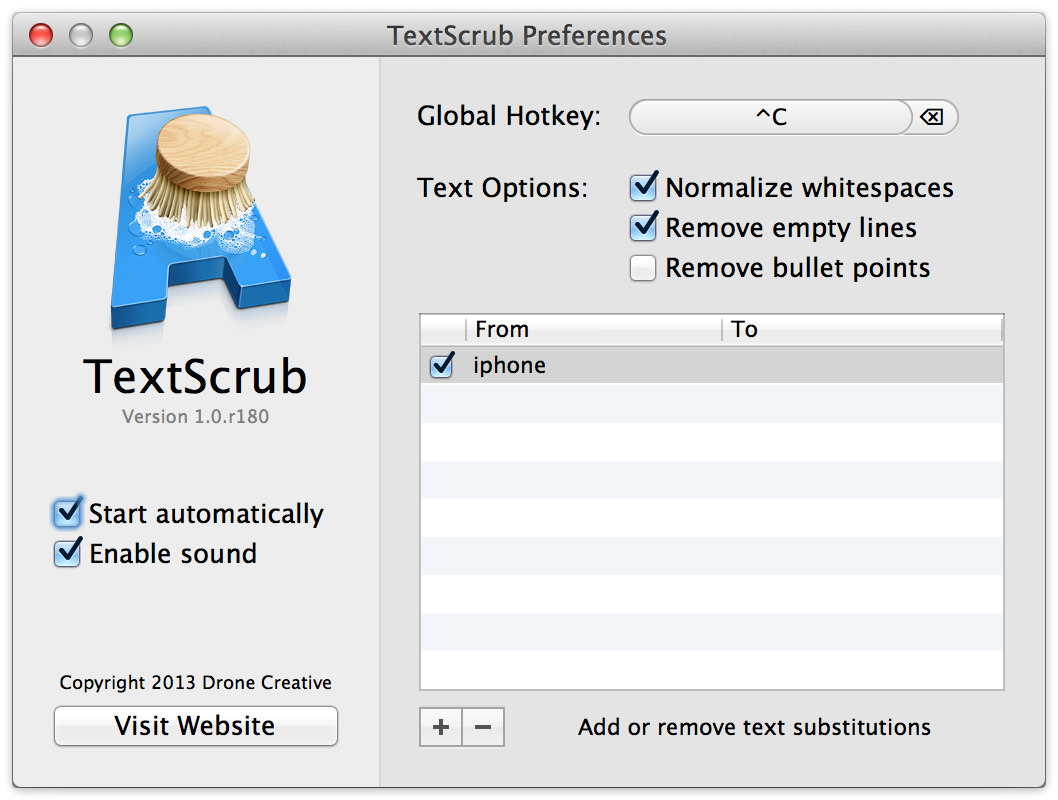This screenshot has height=800, width=1058.
Task: Uncheck Remove empty lines
Action: pos(644,227)
